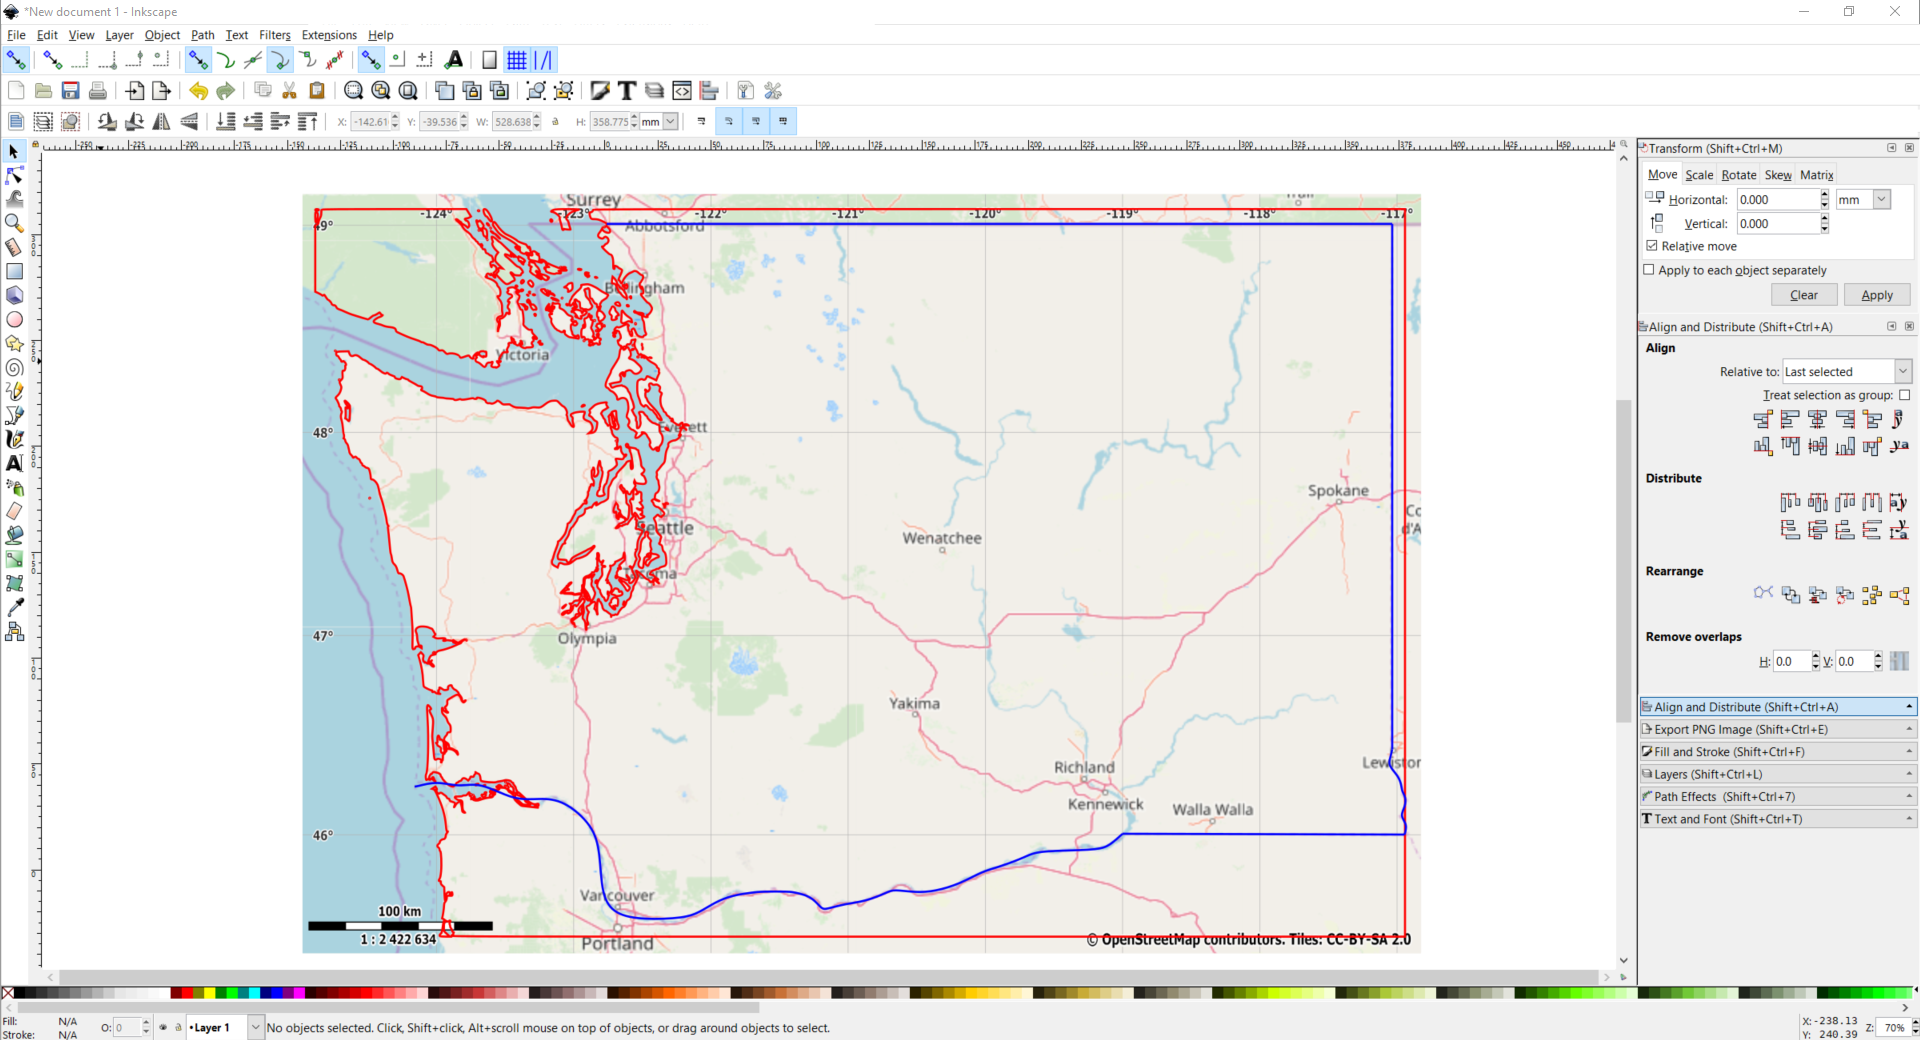Open the Print document icon
The width and height of the screenshot is (1920, 1040).
(97, 91)
